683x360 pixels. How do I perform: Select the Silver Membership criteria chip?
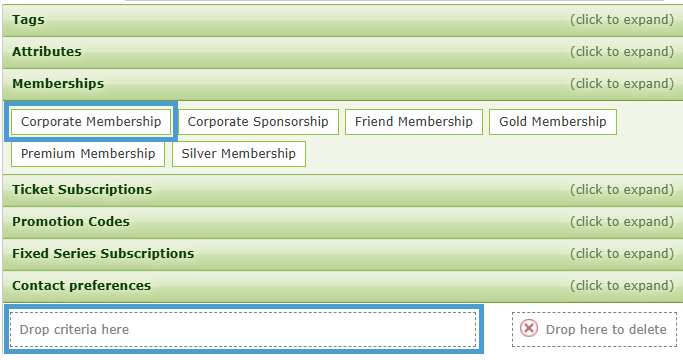pos(239,154)
